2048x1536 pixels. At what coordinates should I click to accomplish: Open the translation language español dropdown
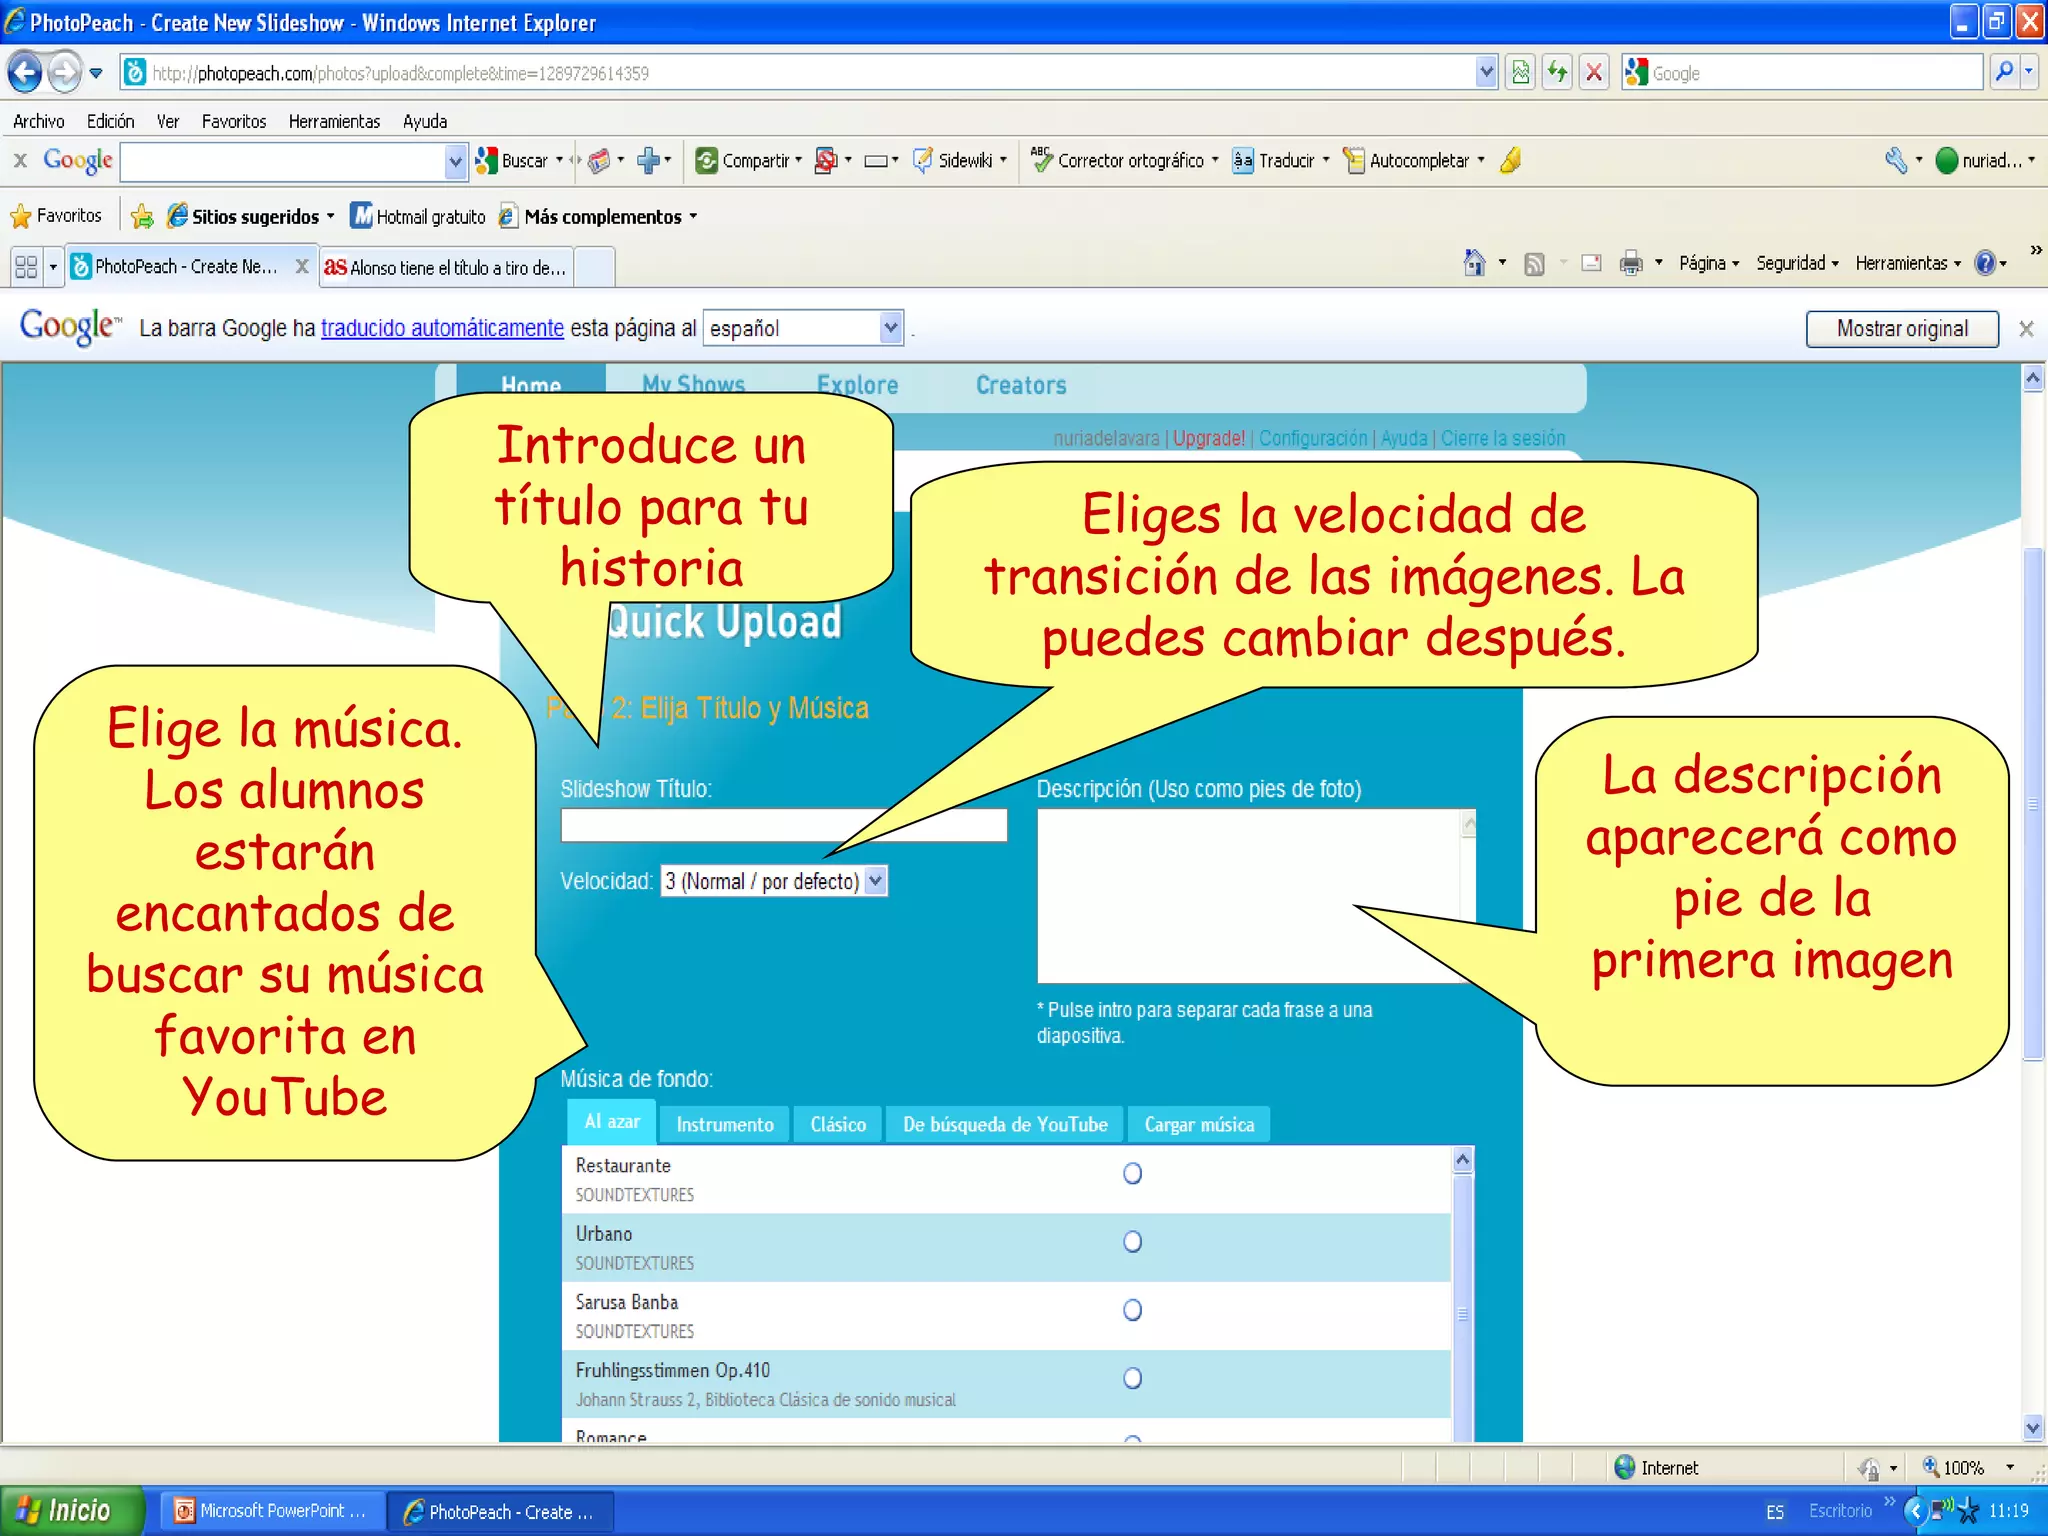pyautogui.click(x=890, y=328)
